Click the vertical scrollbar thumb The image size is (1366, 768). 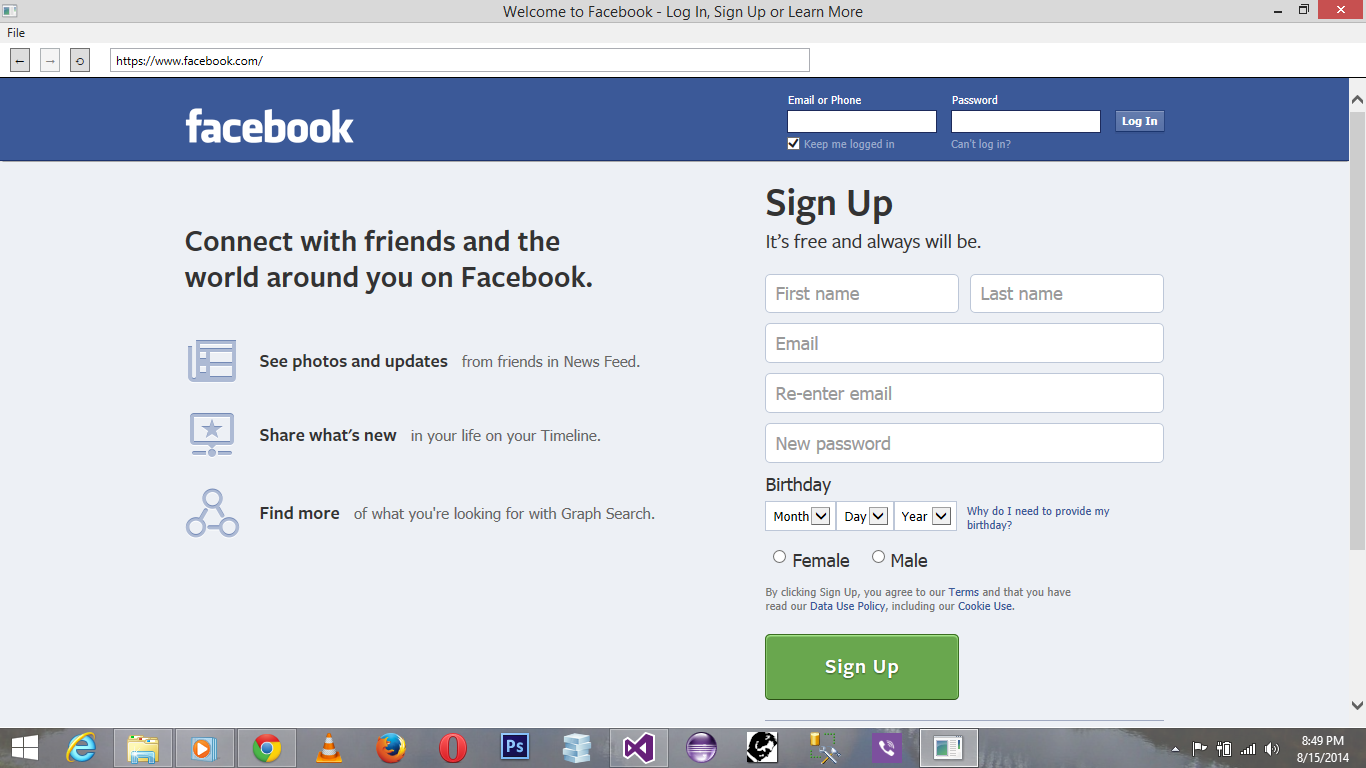tap(1357, 330)
